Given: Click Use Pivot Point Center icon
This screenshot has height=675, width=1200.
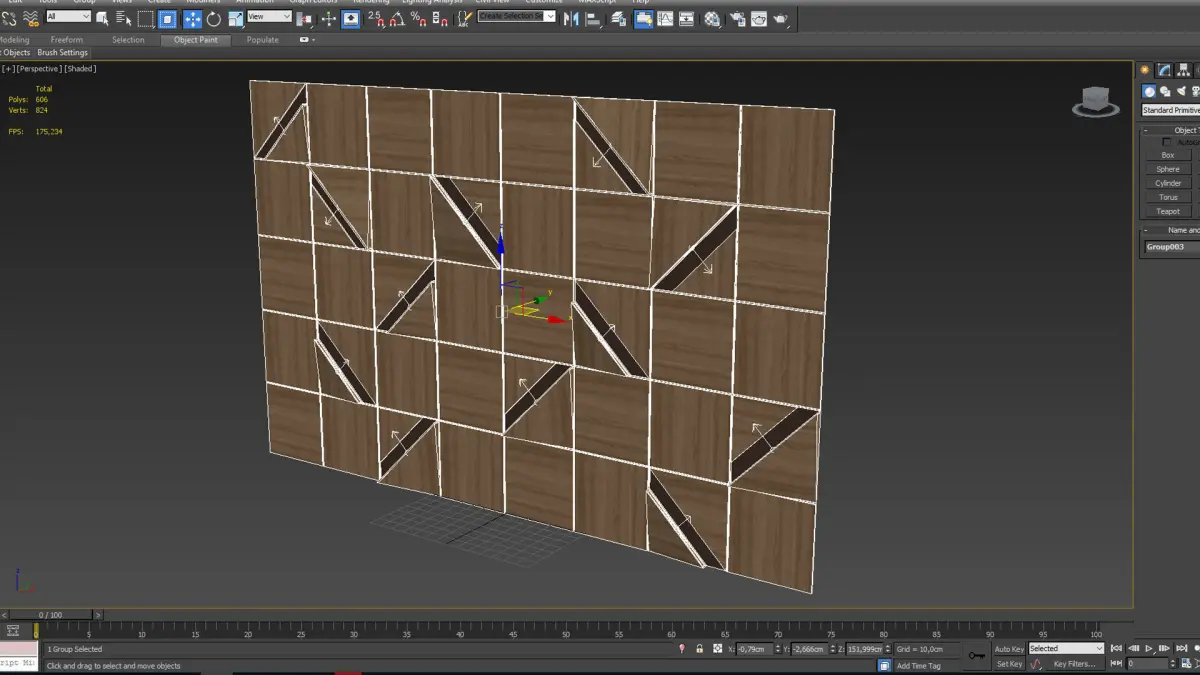Looking at the screenshot, I should coord(305,18).
